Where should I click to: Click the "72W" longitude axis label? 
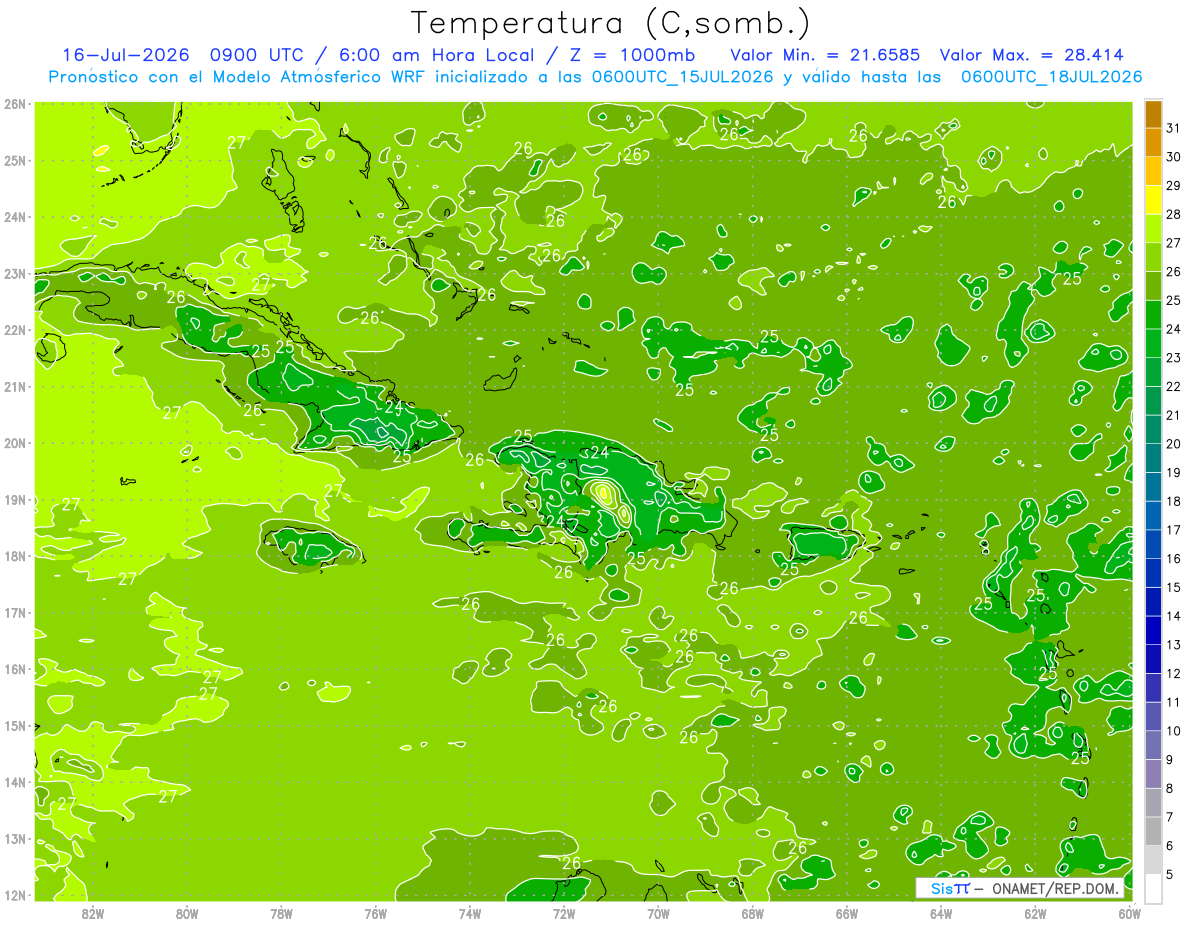pyautogui.click(x=564, y=913)
